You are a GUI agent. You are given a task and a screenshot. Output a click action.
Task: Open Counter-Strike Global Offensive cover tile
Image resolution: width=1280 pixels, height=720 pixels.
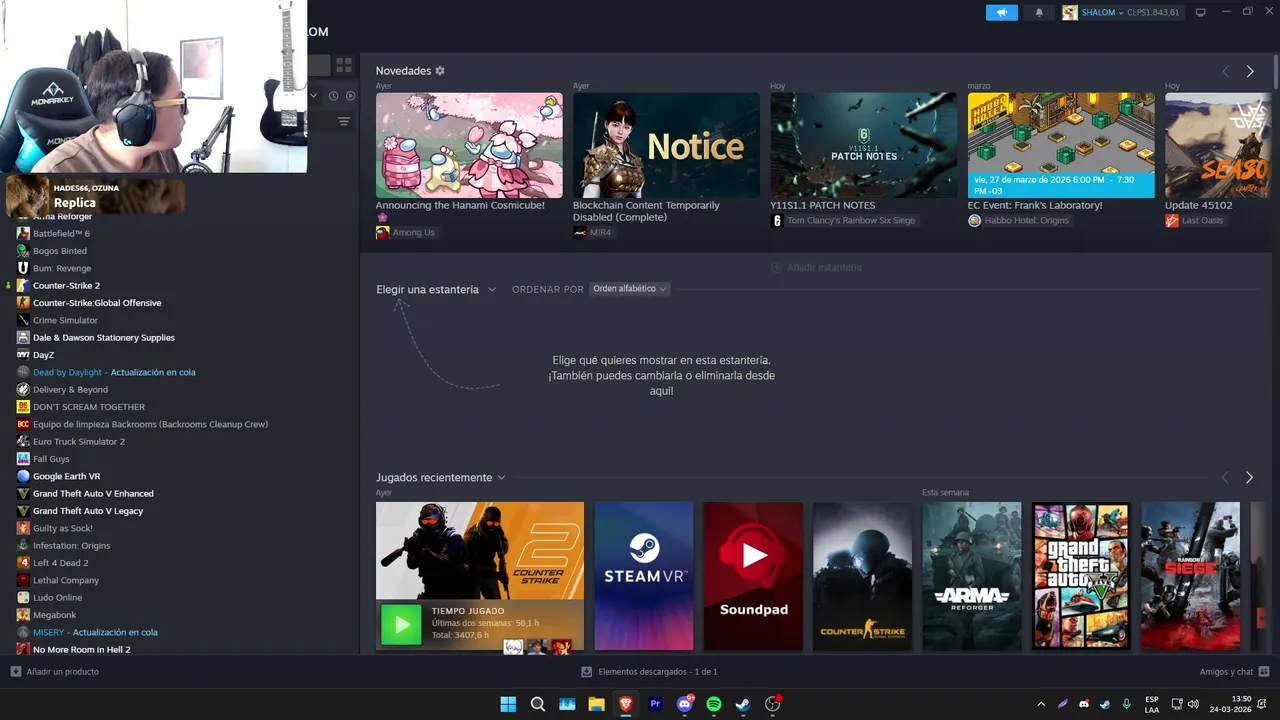tap(862, 576)
